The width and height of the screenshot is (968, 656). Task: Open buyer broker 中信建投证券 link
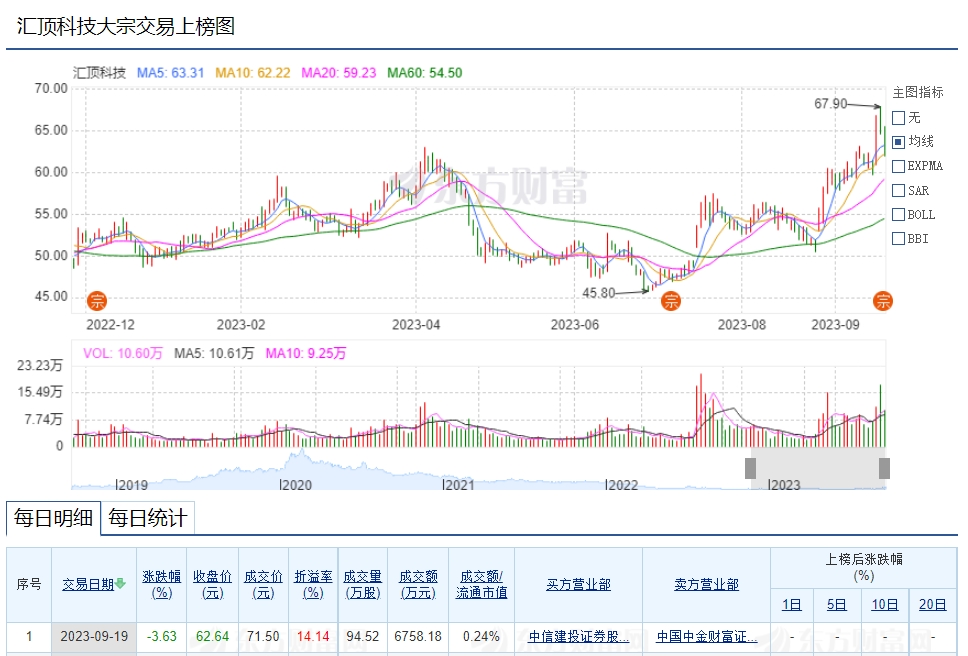point(578,636)
